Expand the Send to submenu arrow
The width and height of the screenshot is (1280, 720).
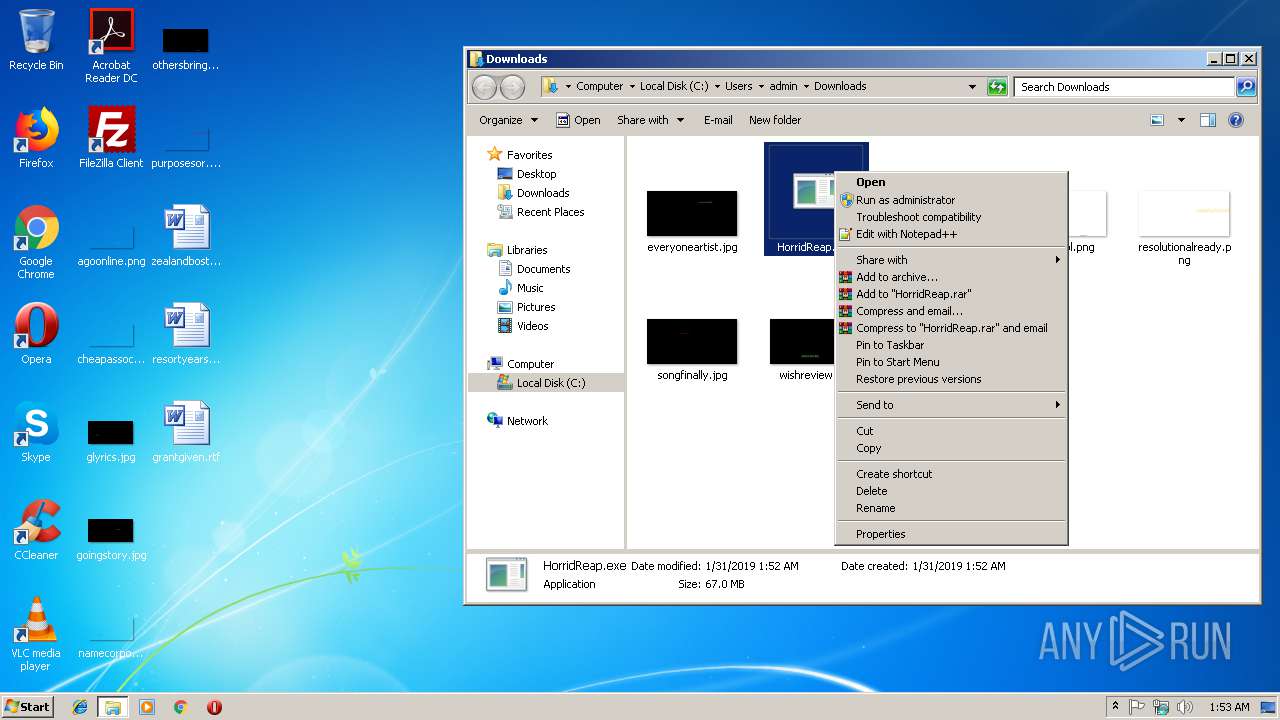click(x=1057, y=405)
